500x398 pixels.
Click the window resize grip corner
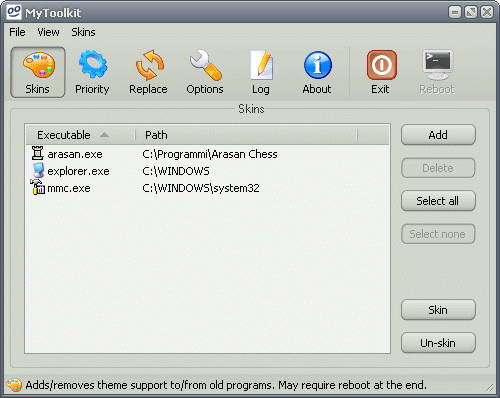[491, 387]
